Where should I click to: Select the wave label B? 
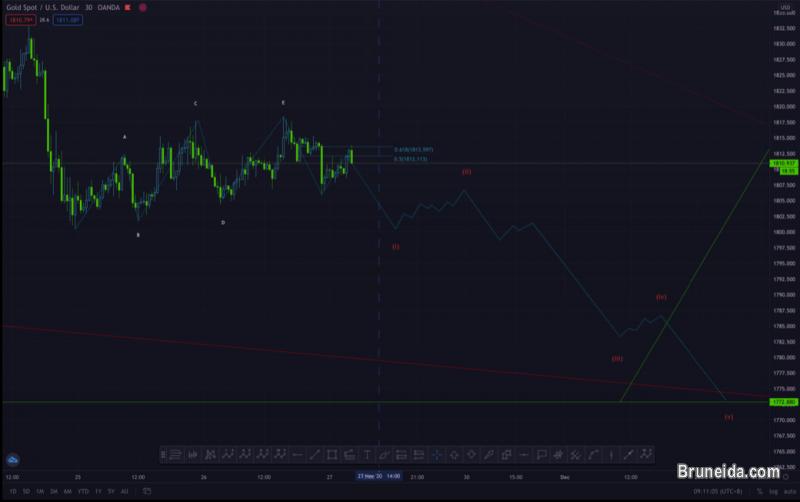[x=138, y=235]
